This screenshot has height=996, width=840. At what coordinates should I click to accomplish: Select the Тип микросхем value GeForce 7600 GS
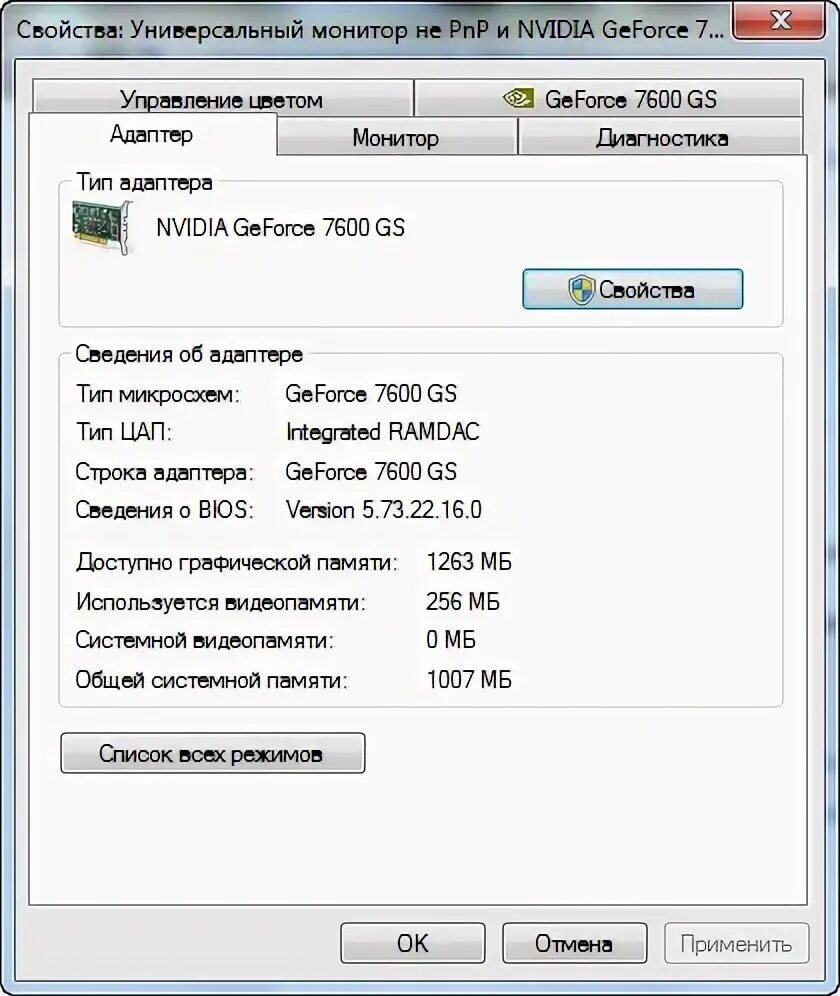click(x=371, y=394)
